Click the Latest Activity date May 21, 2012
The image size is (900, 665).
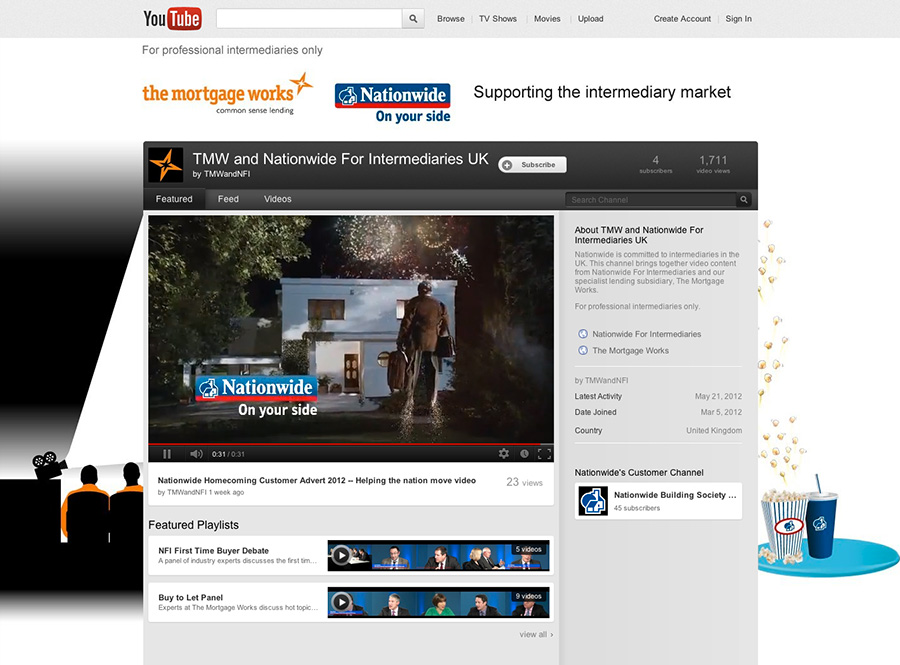[718, 396]
